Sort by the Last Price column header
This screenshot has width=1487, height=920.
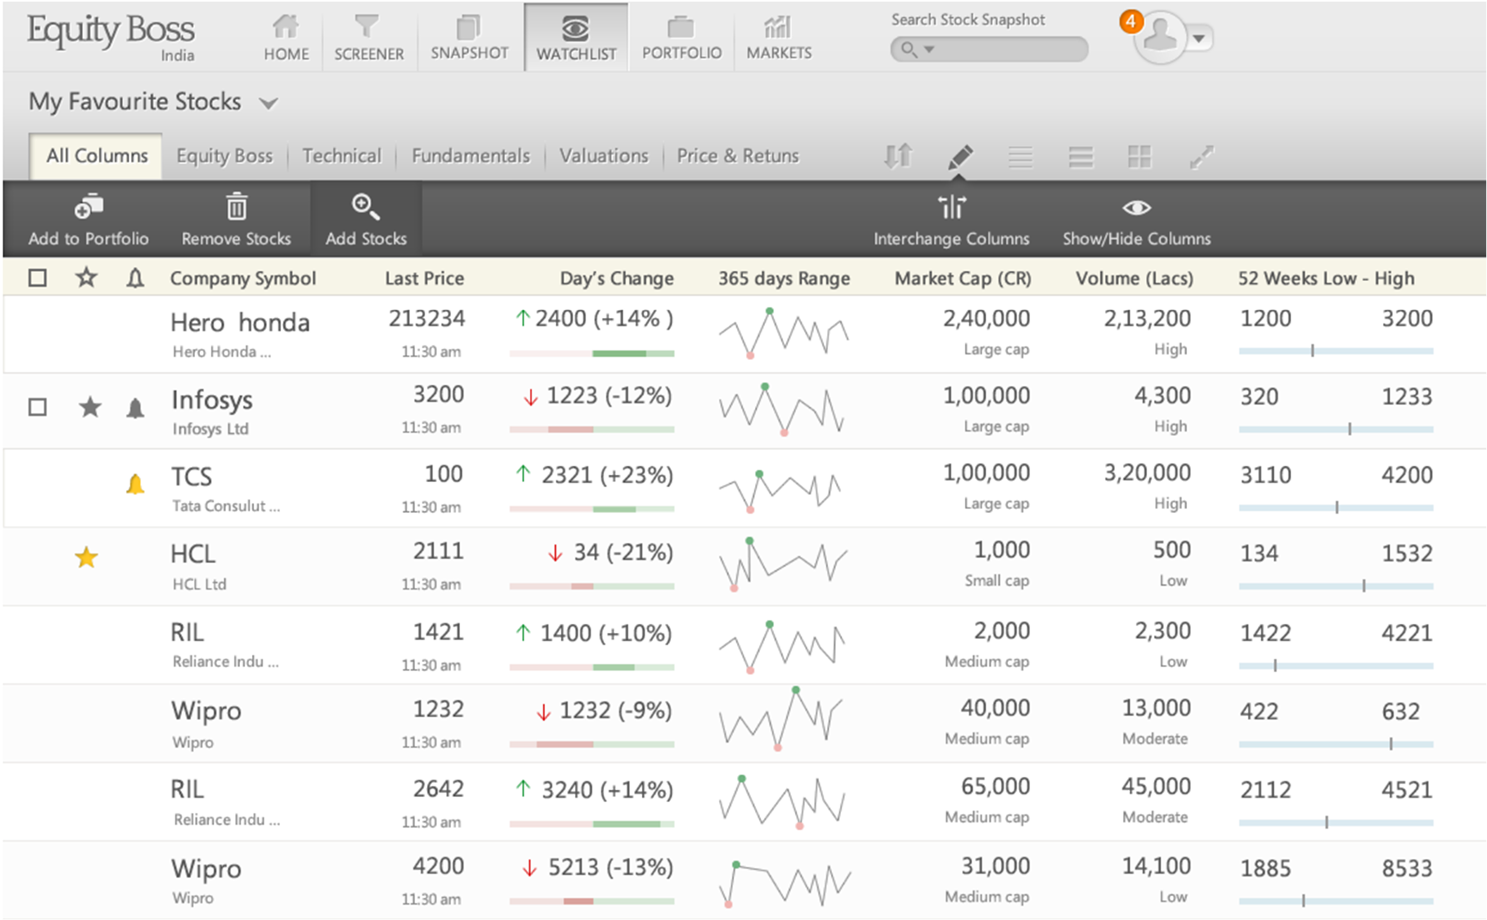pos(424,279)
